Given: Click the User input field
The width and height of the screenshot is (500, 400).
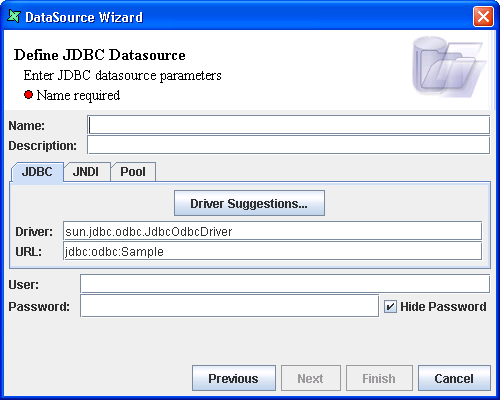Looking at the screenshot, I should [285, 284].
